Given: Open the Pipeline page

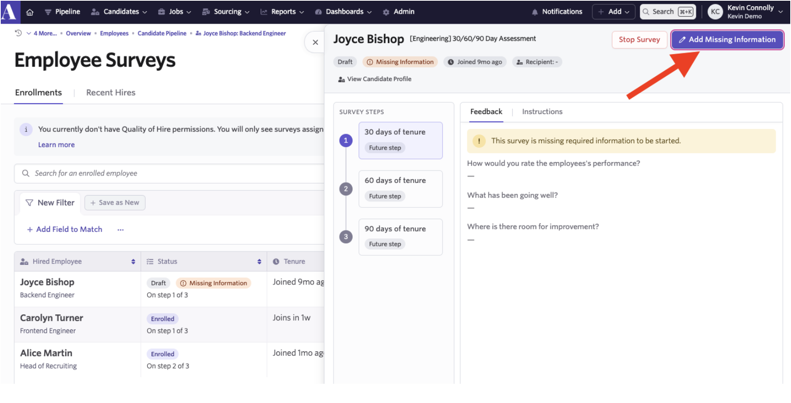Looking at the screenshot, I should (62, 12).
